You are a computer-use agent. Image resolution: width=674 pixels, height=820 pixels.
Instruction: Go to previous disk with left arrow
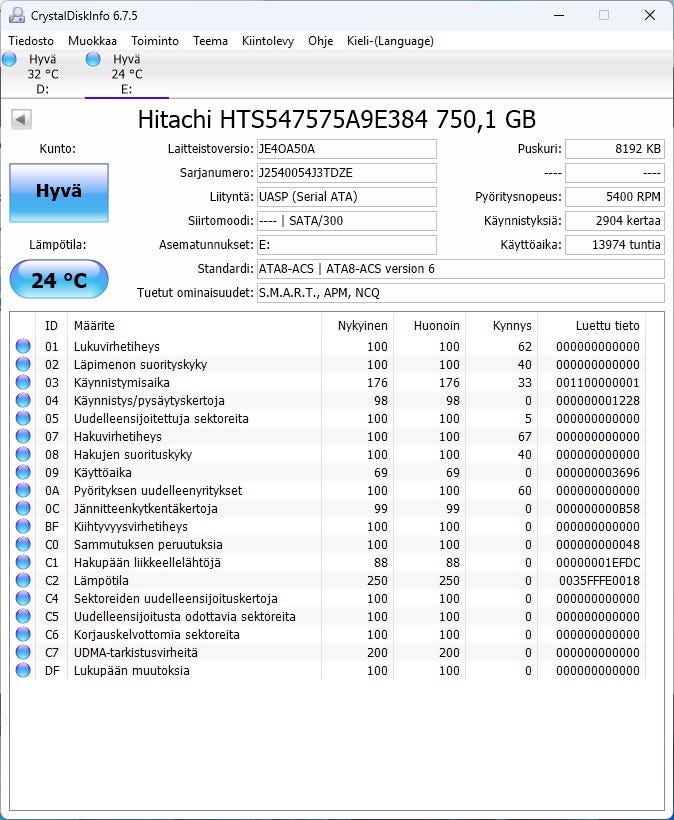point(21,119)
